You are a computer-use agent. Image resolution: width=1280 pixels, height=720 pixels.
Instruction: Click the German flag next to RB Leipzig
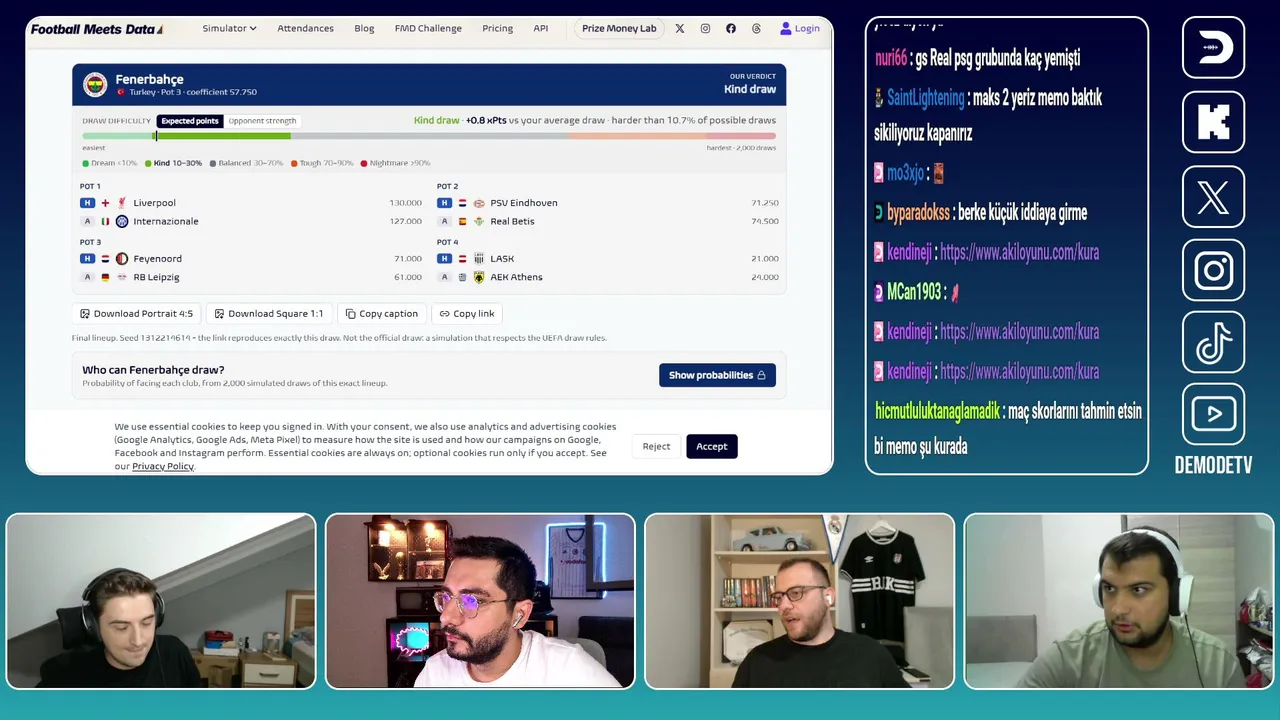click(105, 277)
